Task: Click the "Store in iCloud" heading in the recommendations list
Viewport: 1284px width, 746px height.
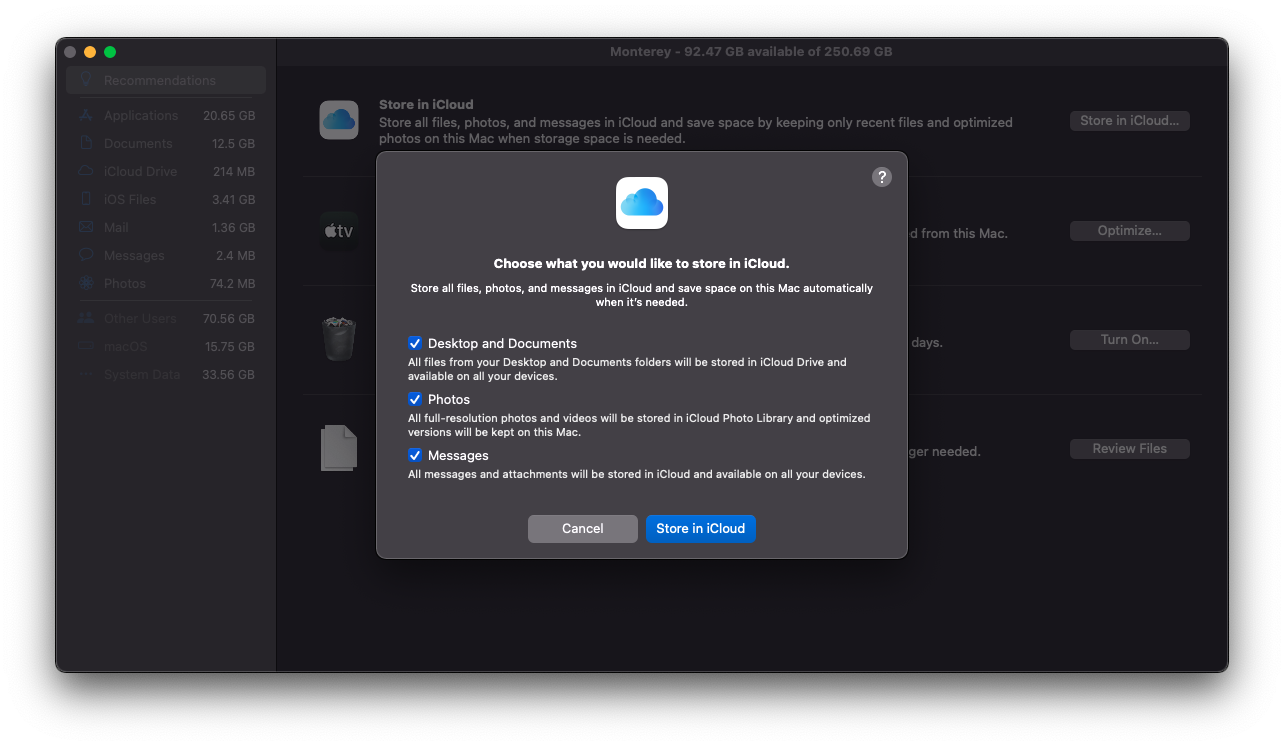Action: coord(426,104)
